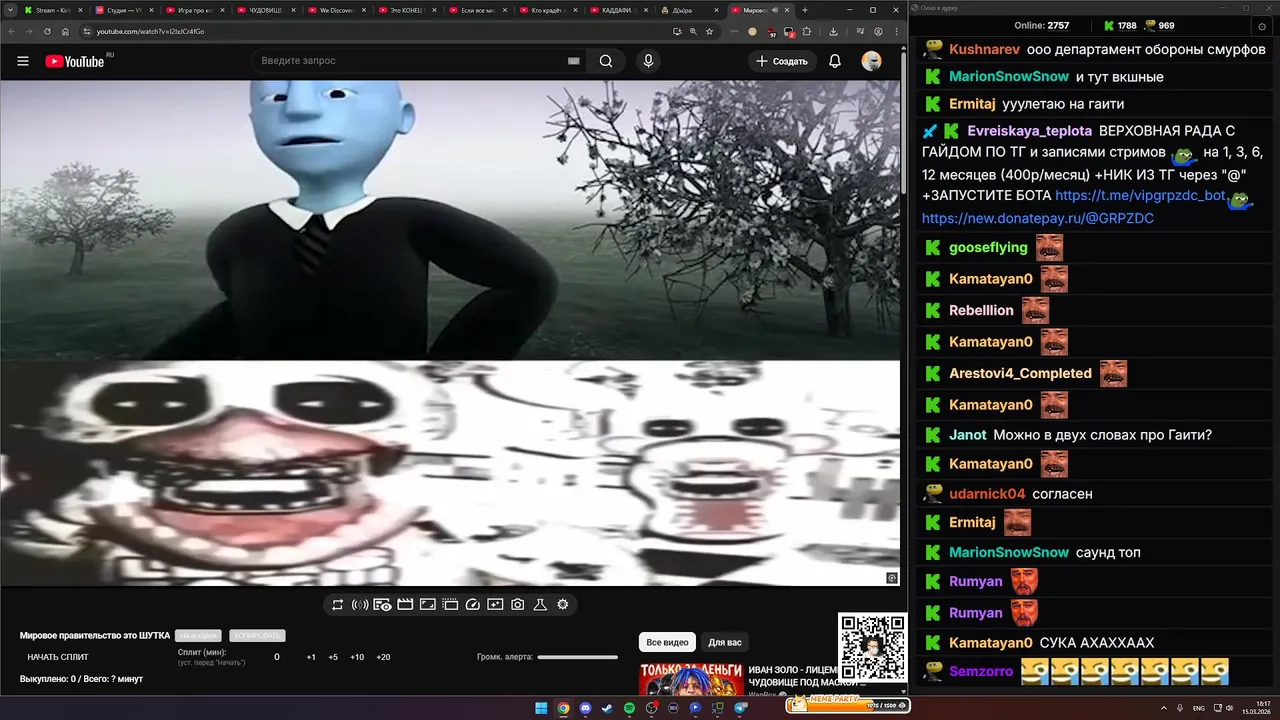Viewport: 1280px width, 720px height.
Task: Click the corner icon at video's lower right
Action: (x=892, y=578)
